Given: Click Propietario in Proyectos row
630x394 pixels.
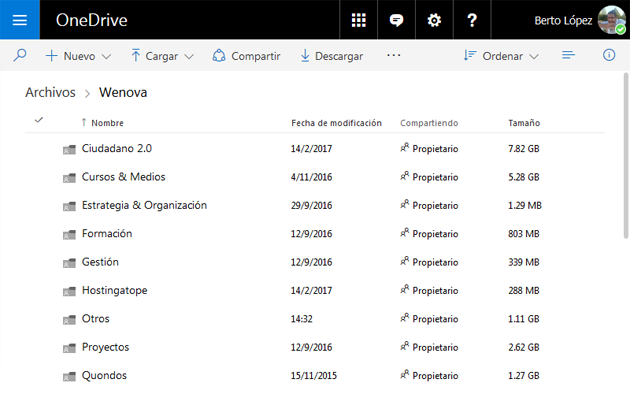Looking at the screenshot, I should coord(435,347).
